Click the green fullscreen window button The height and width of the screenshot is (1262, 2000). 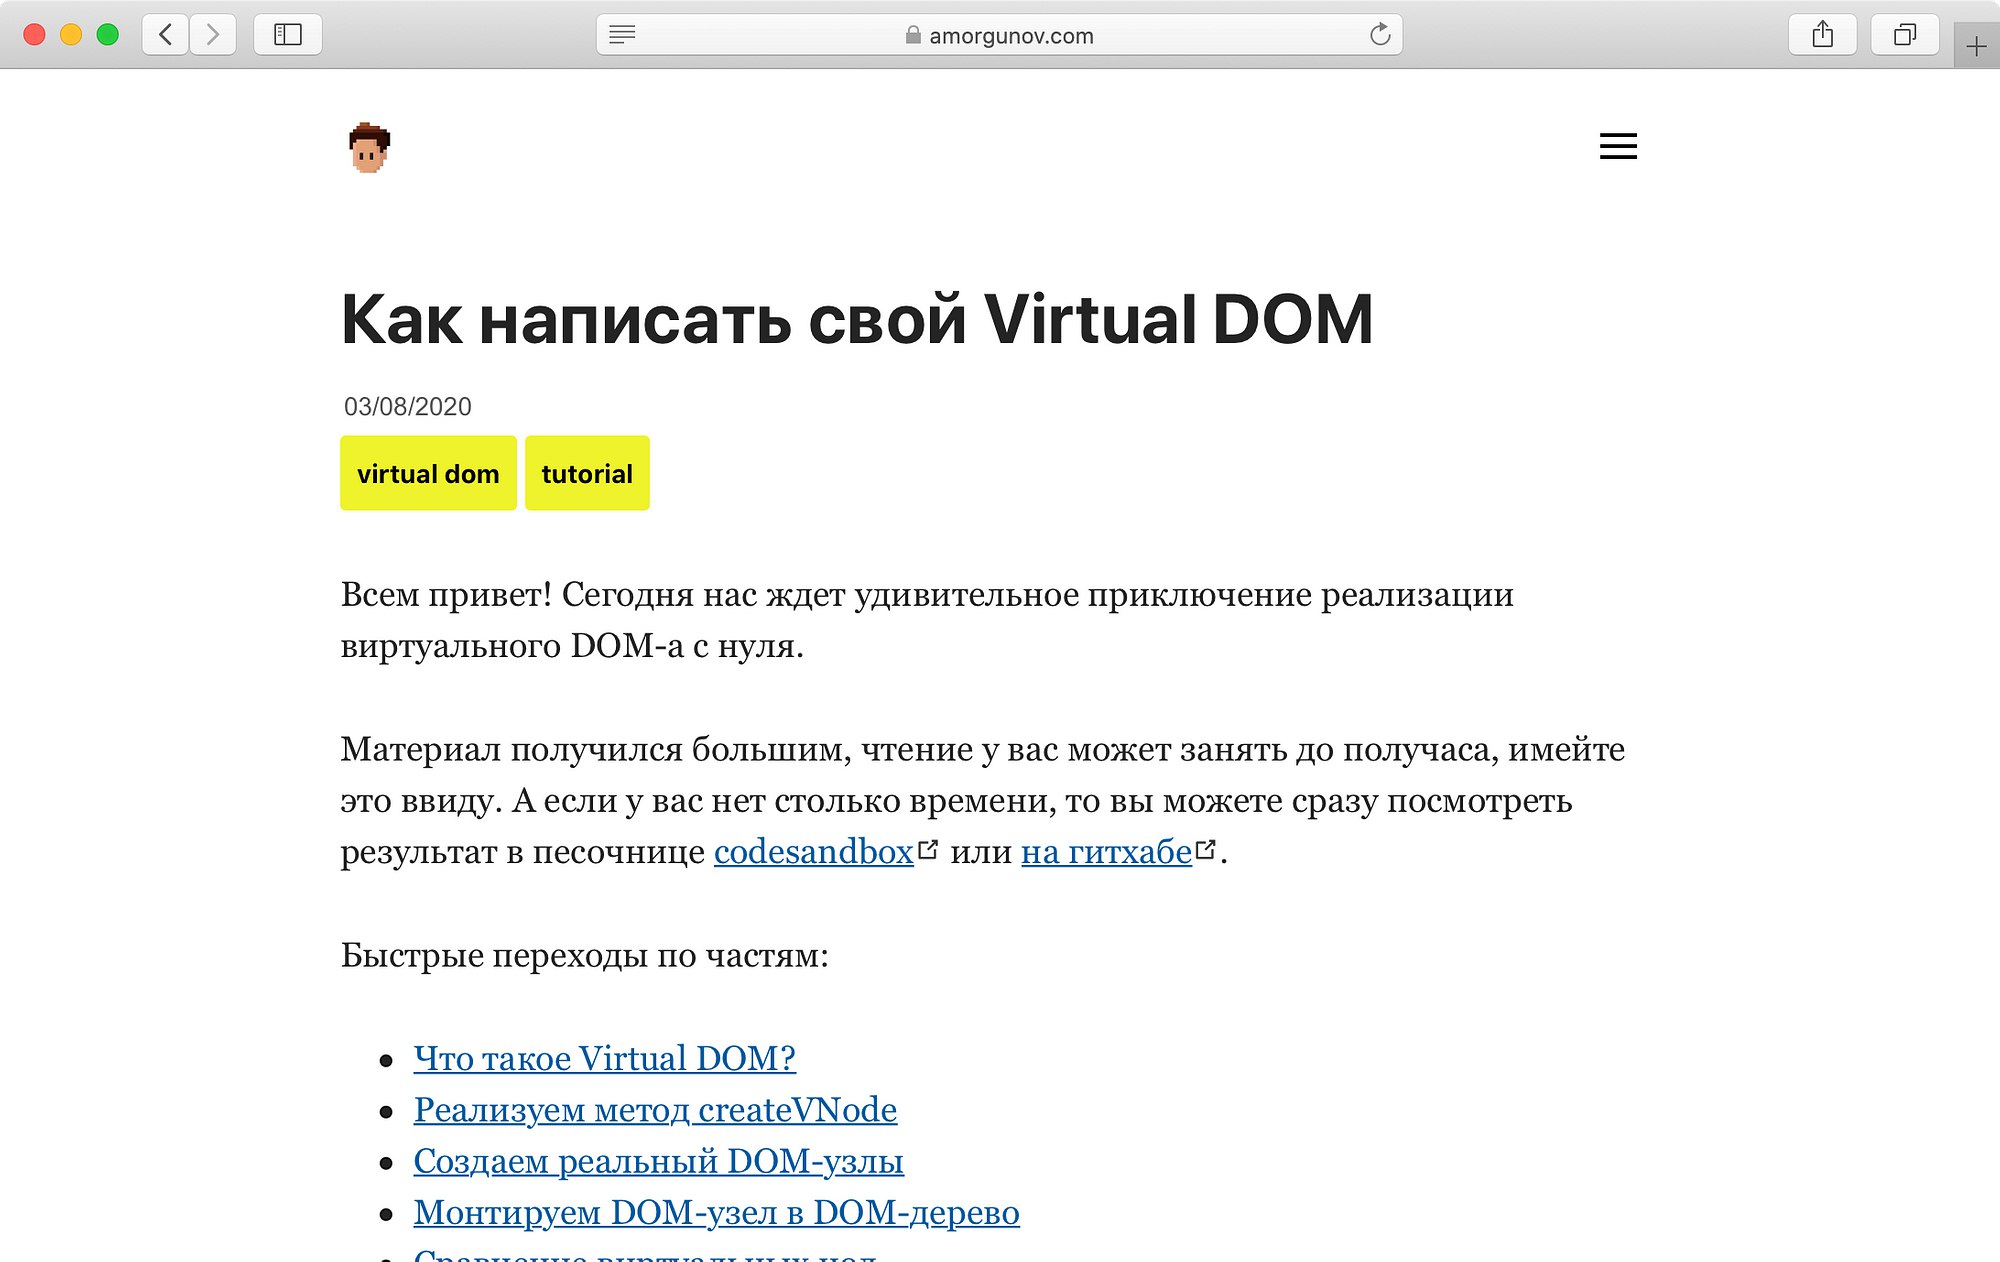point(108,35)
